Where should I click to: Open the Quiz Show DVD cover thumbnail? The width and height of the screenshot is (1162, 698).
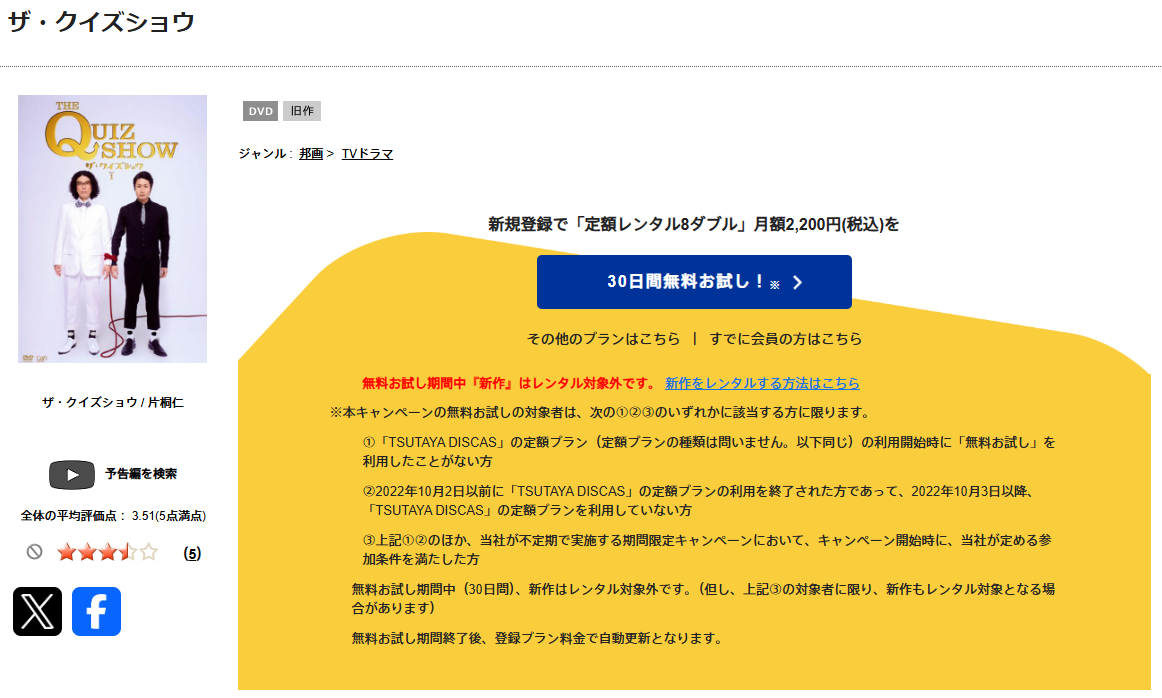[113, 228]
